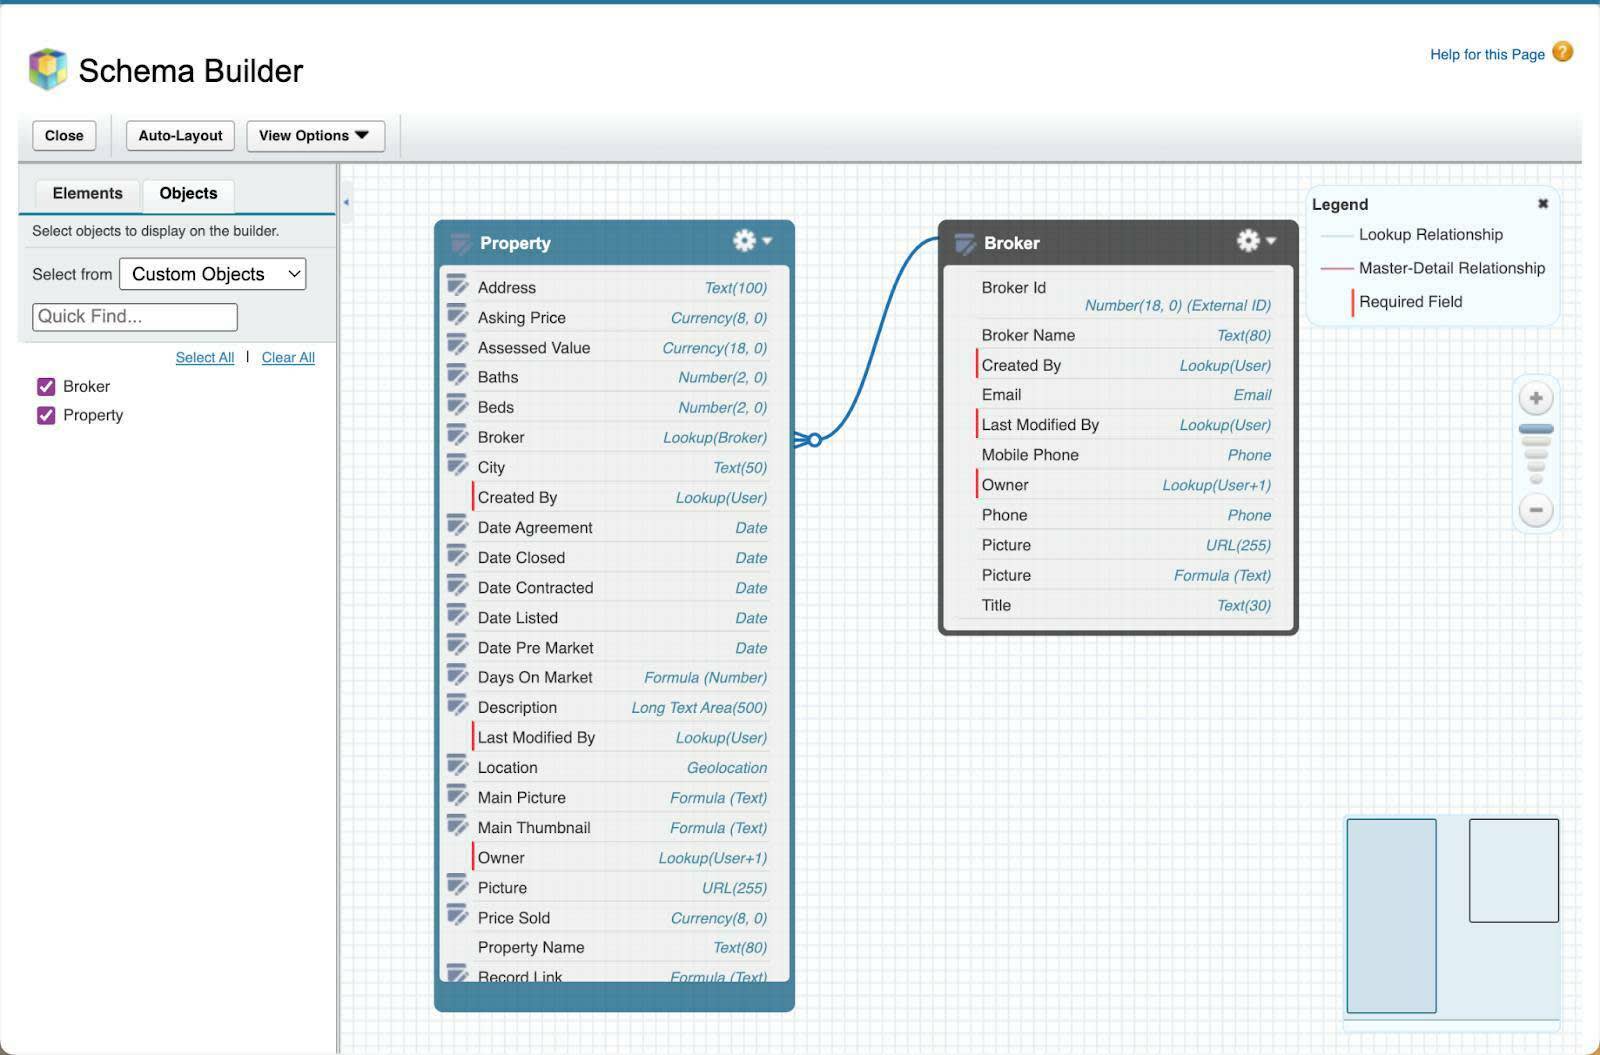Zoom out with the minus button

1536,510
